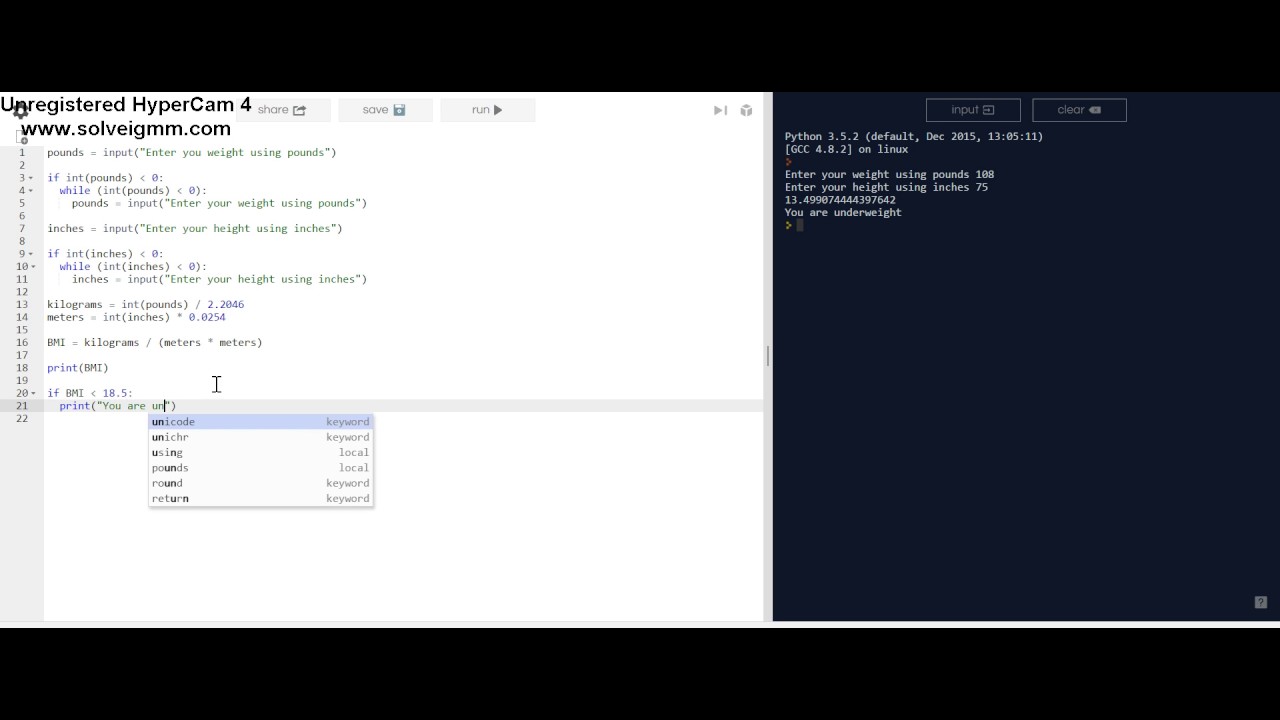1280x720 pixels.
Task: Pick the 'using' local suggestion
Action: pyautogui.click(x=261, y=452)
